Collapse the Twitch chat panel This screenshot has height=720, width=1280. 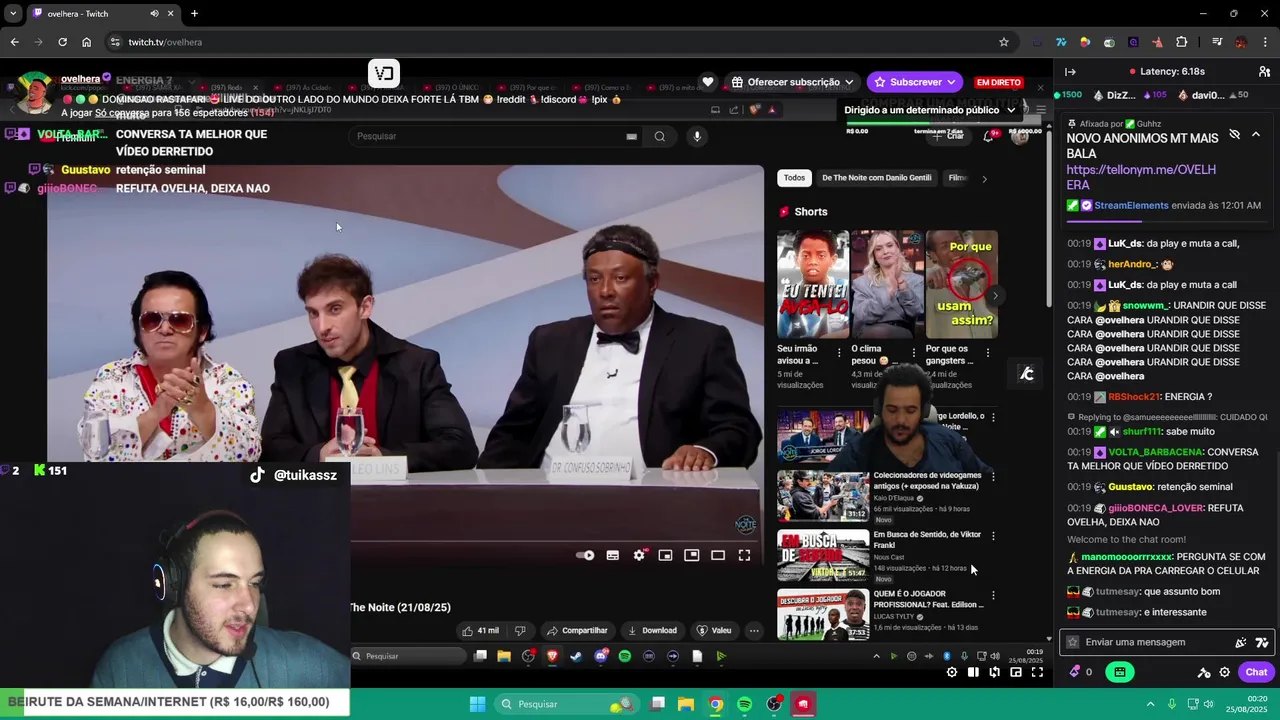pyautogui.click(x=1070, y=72)
